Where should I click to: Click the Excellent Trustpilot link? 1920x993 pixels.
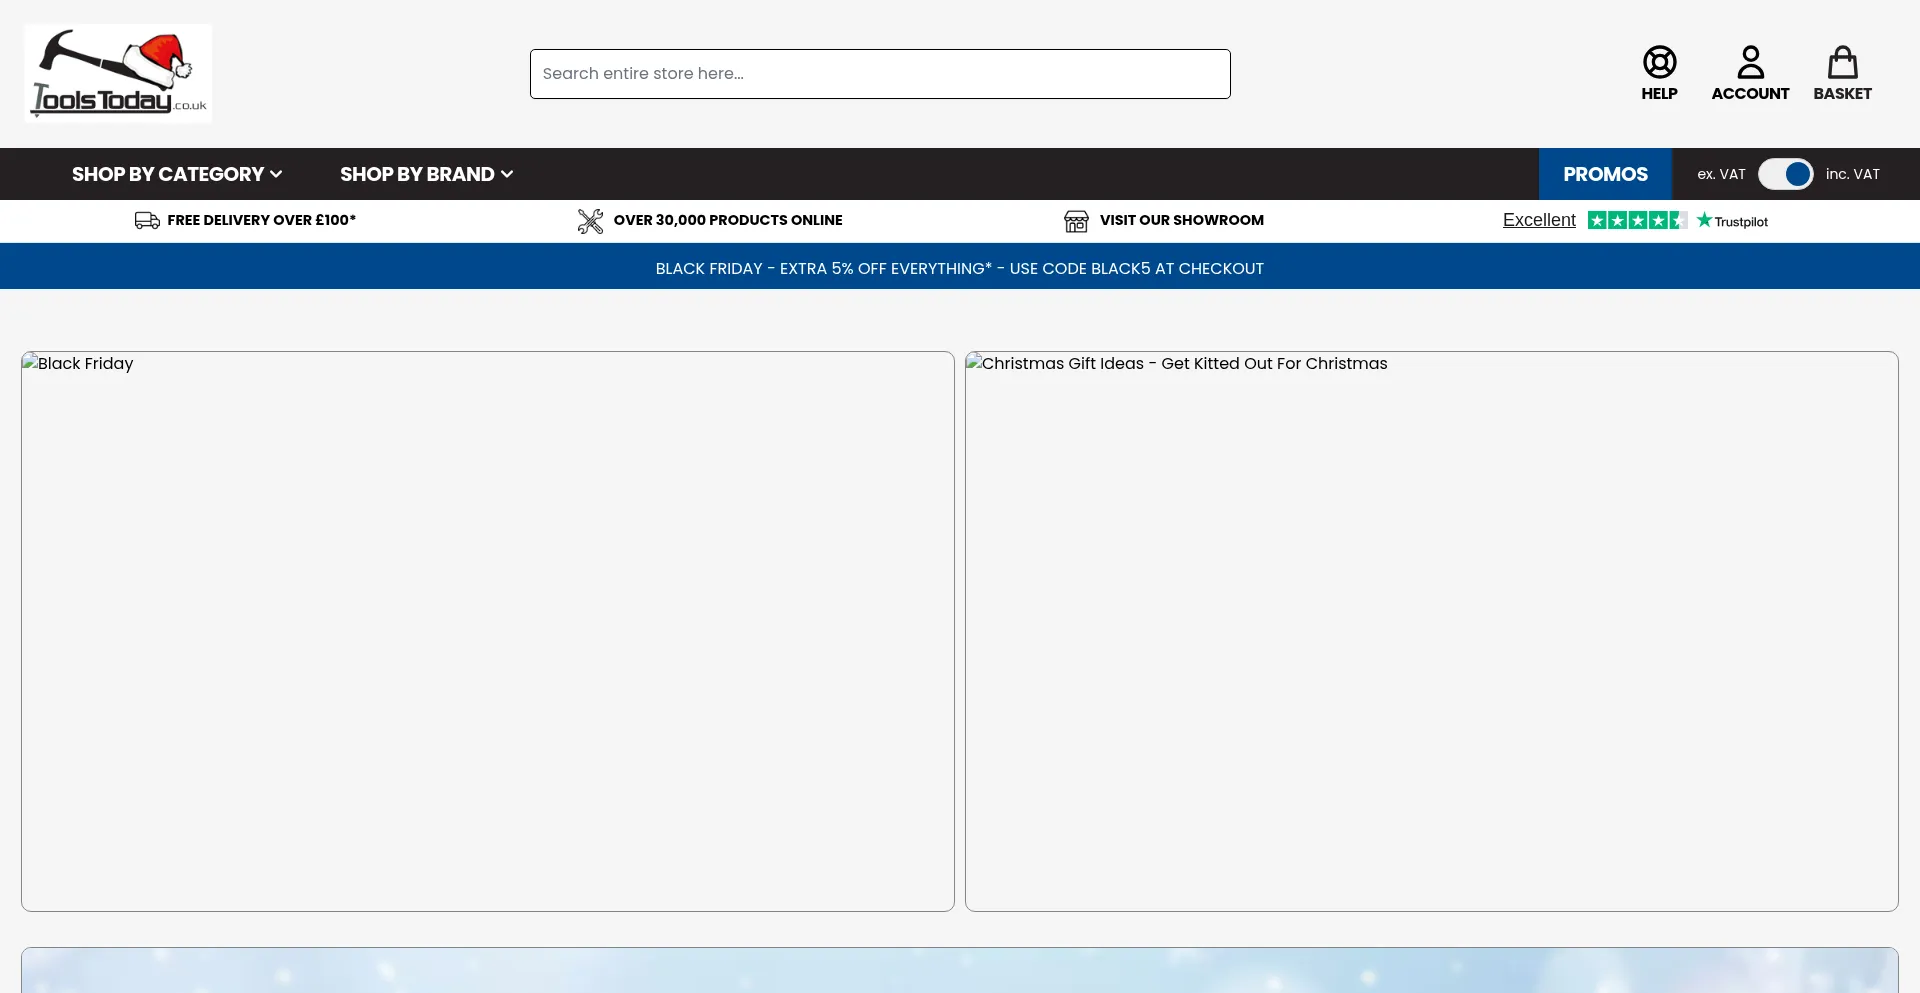click(x=1539, y=220)
